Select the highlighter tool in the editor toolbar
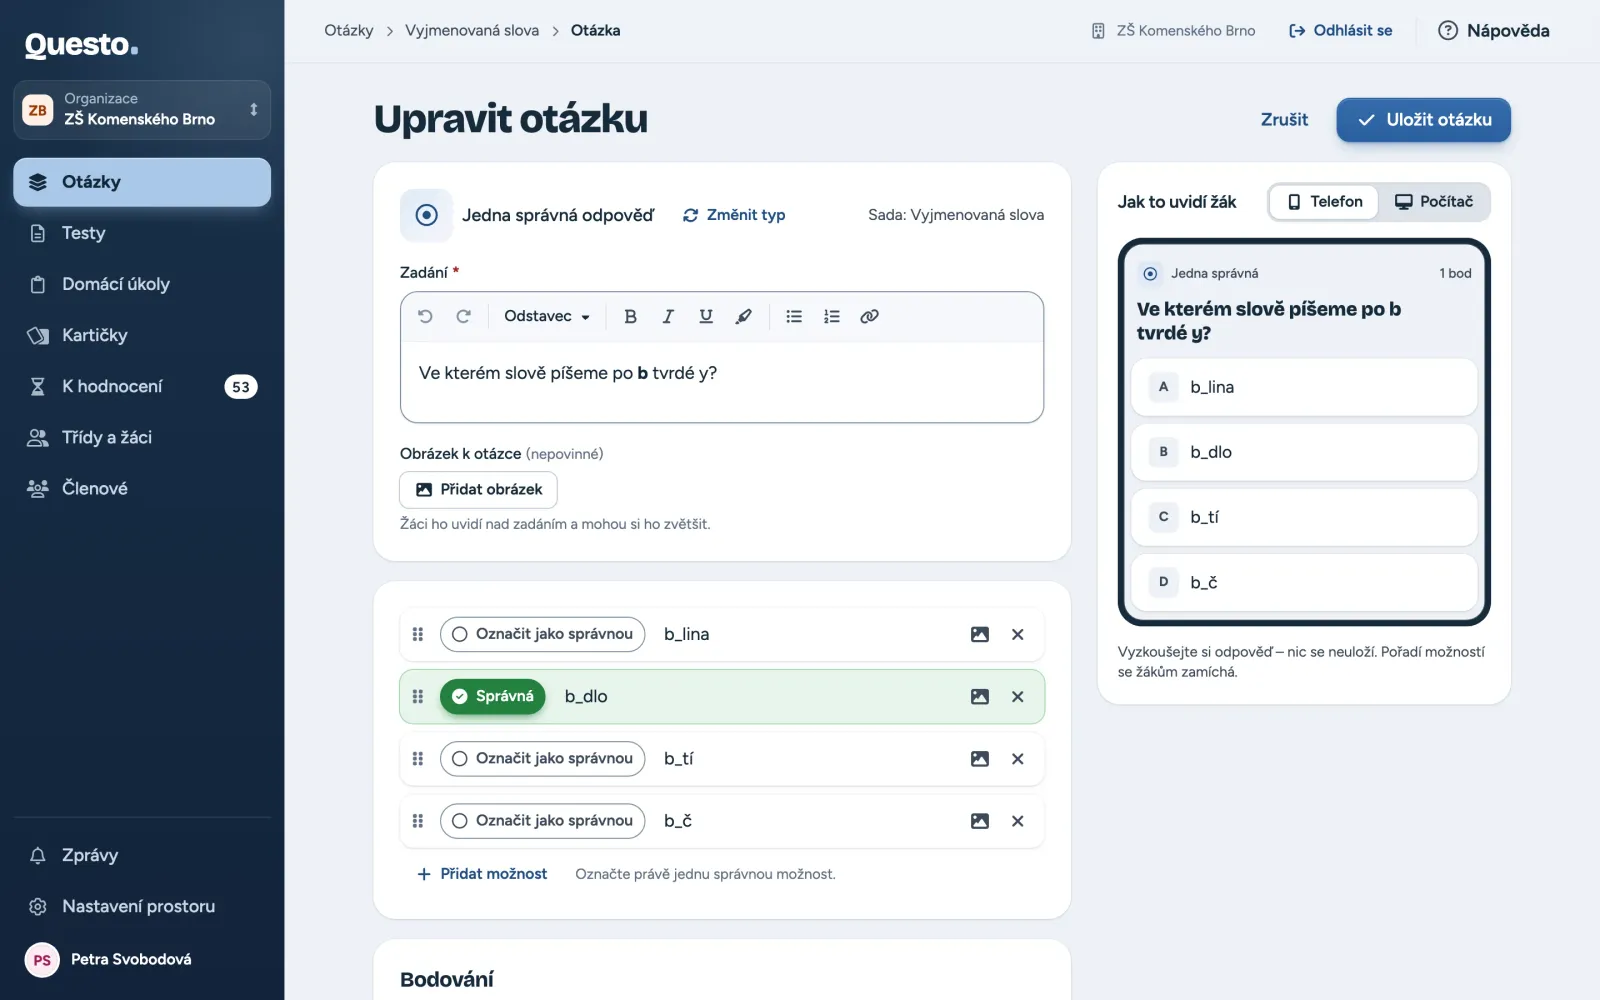The width and height of the screenshot is (1600, 1000). [x=744, y=316]
